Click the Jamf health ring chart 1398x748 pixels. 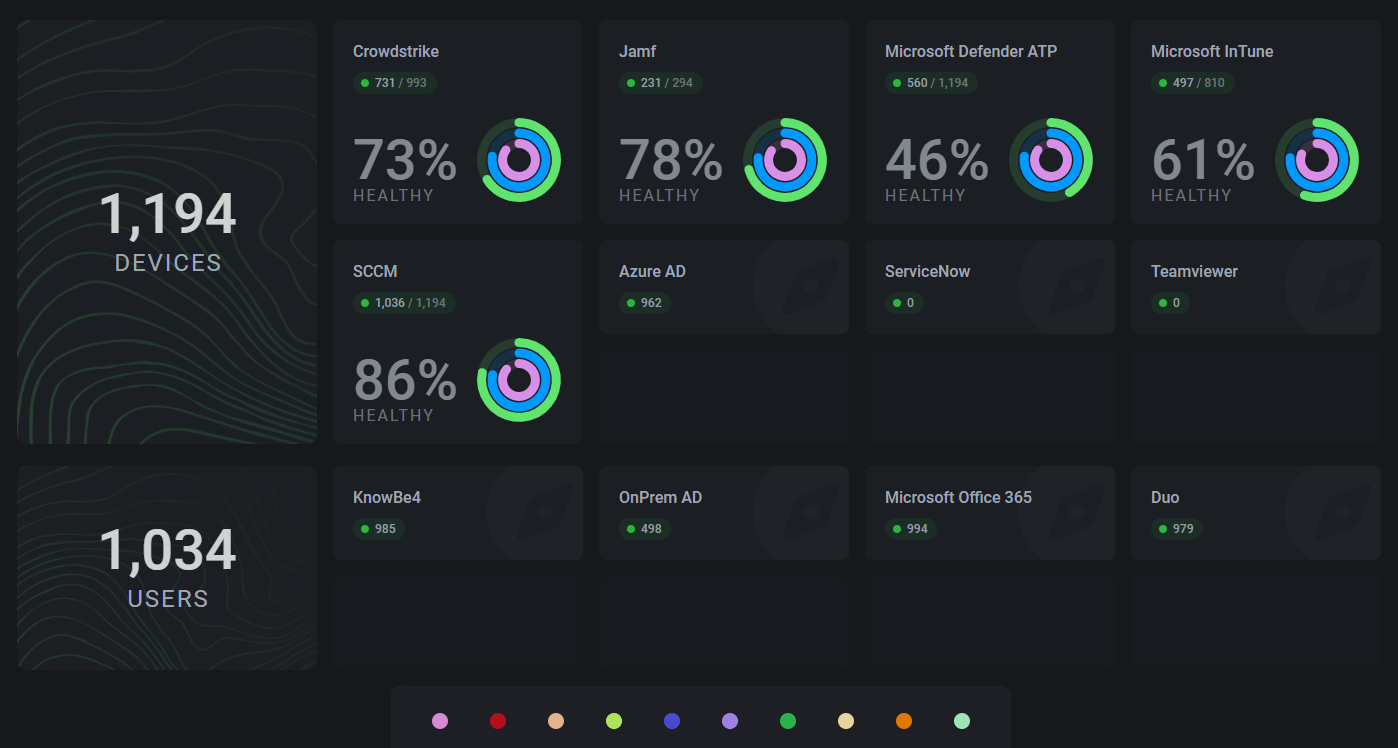click(x=785, y=160)
